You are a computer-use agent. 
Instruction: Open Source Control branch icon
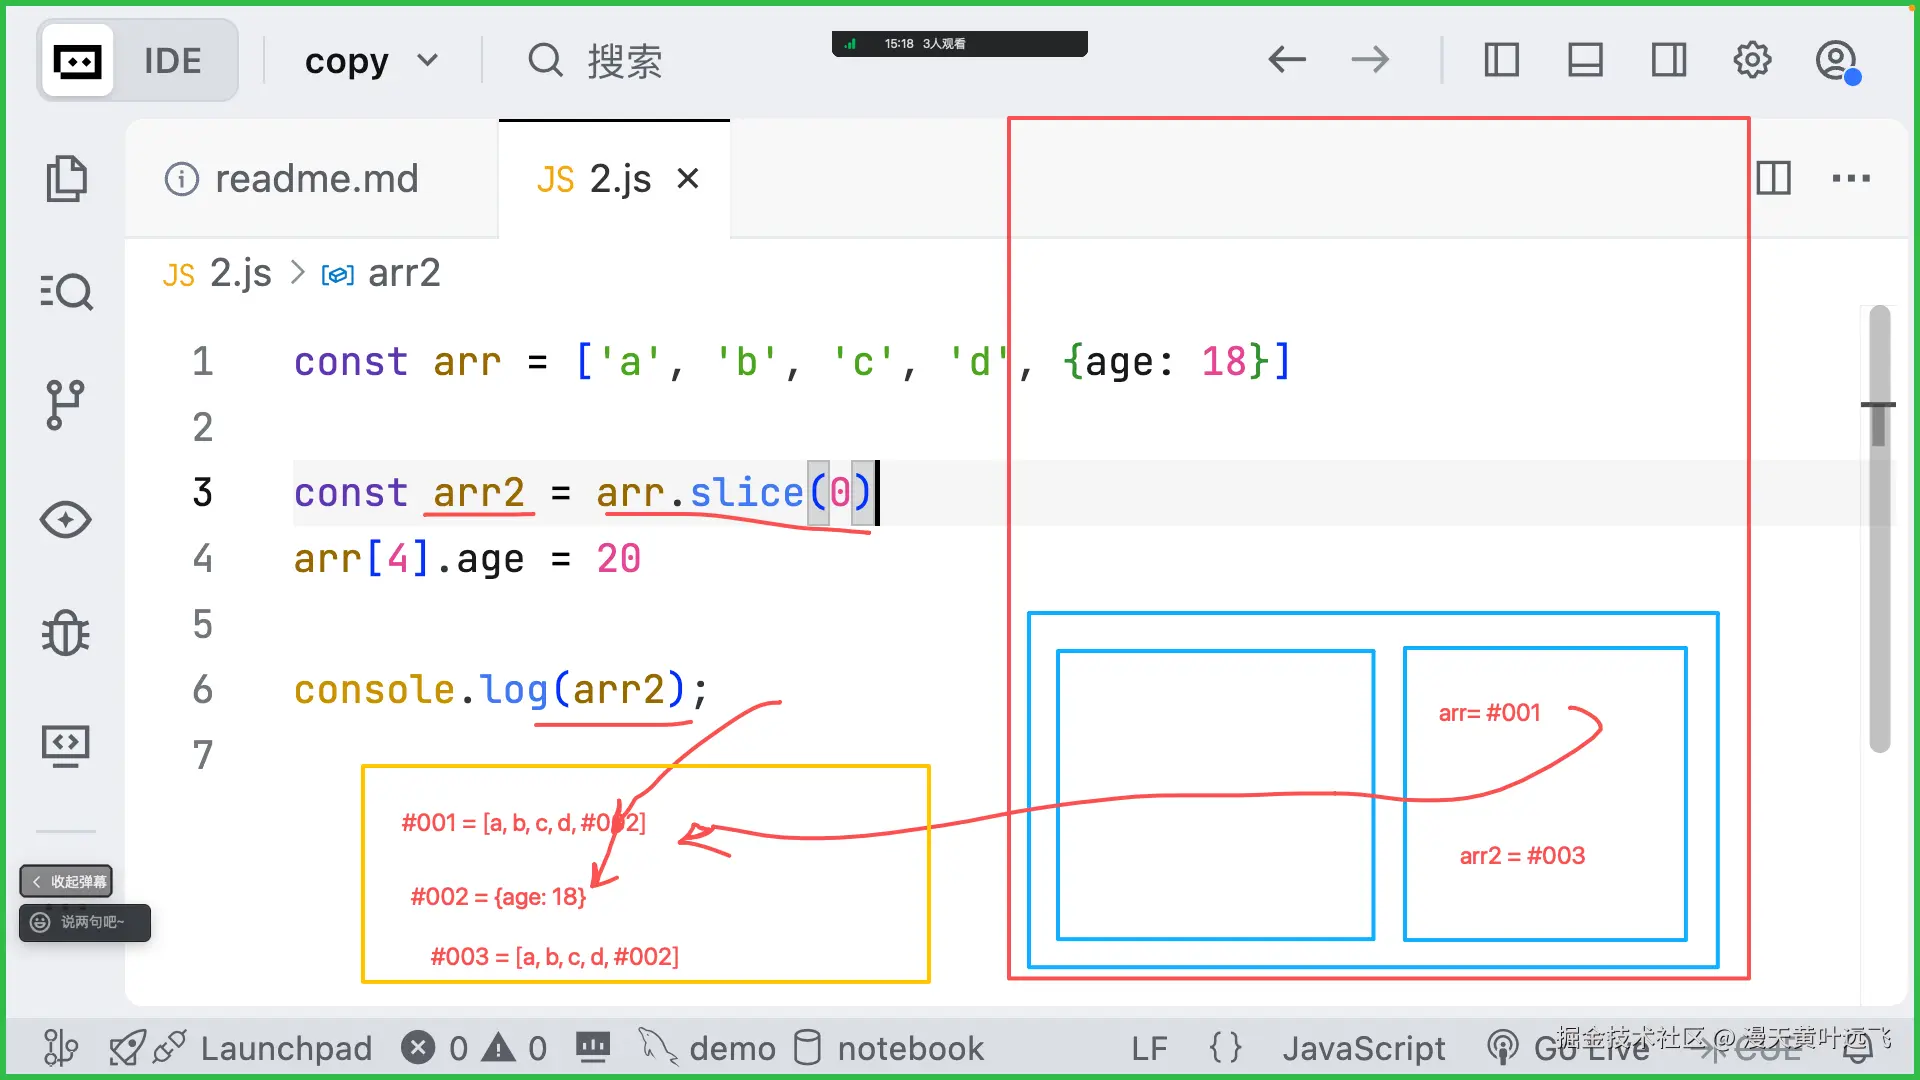pyautogui.click(x=66, y=405)
